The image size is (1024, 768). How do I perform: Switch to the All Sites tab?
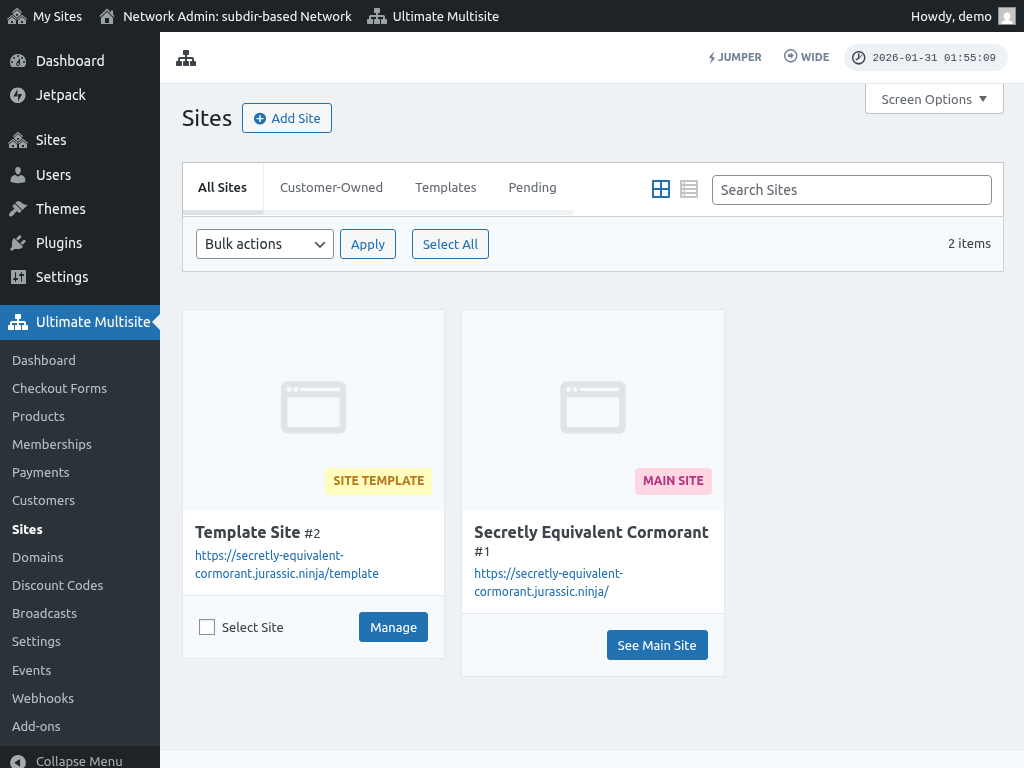point(223,187)
